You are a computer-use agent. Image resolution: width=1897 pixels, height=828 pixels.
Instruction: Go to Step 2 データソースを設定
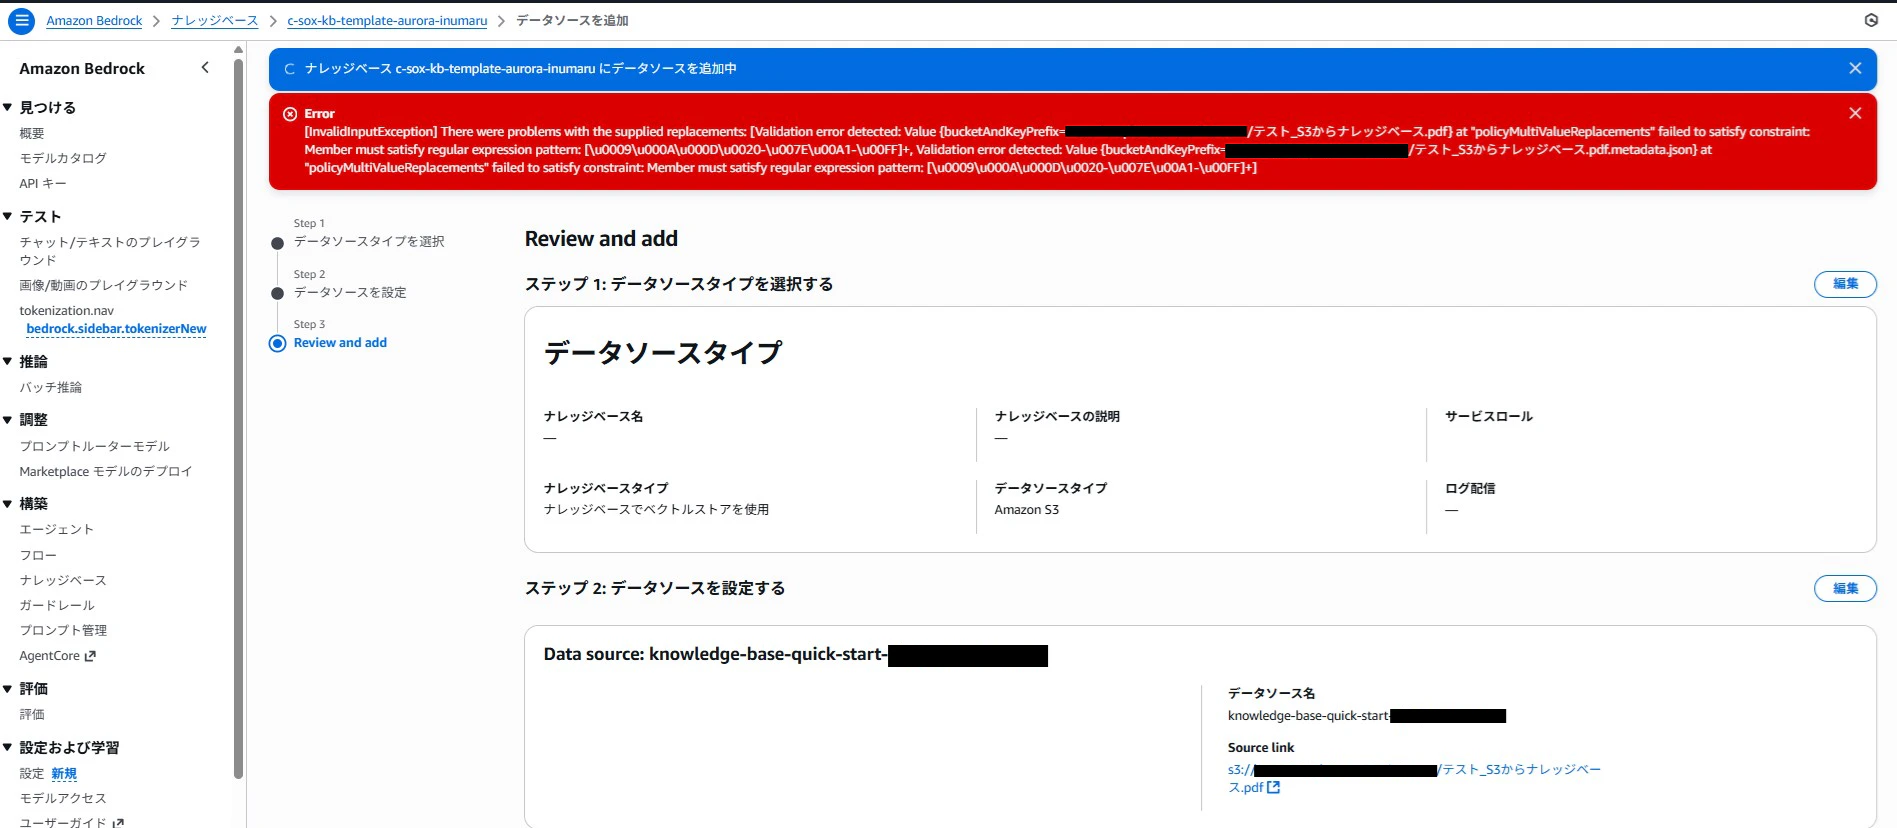350,292
